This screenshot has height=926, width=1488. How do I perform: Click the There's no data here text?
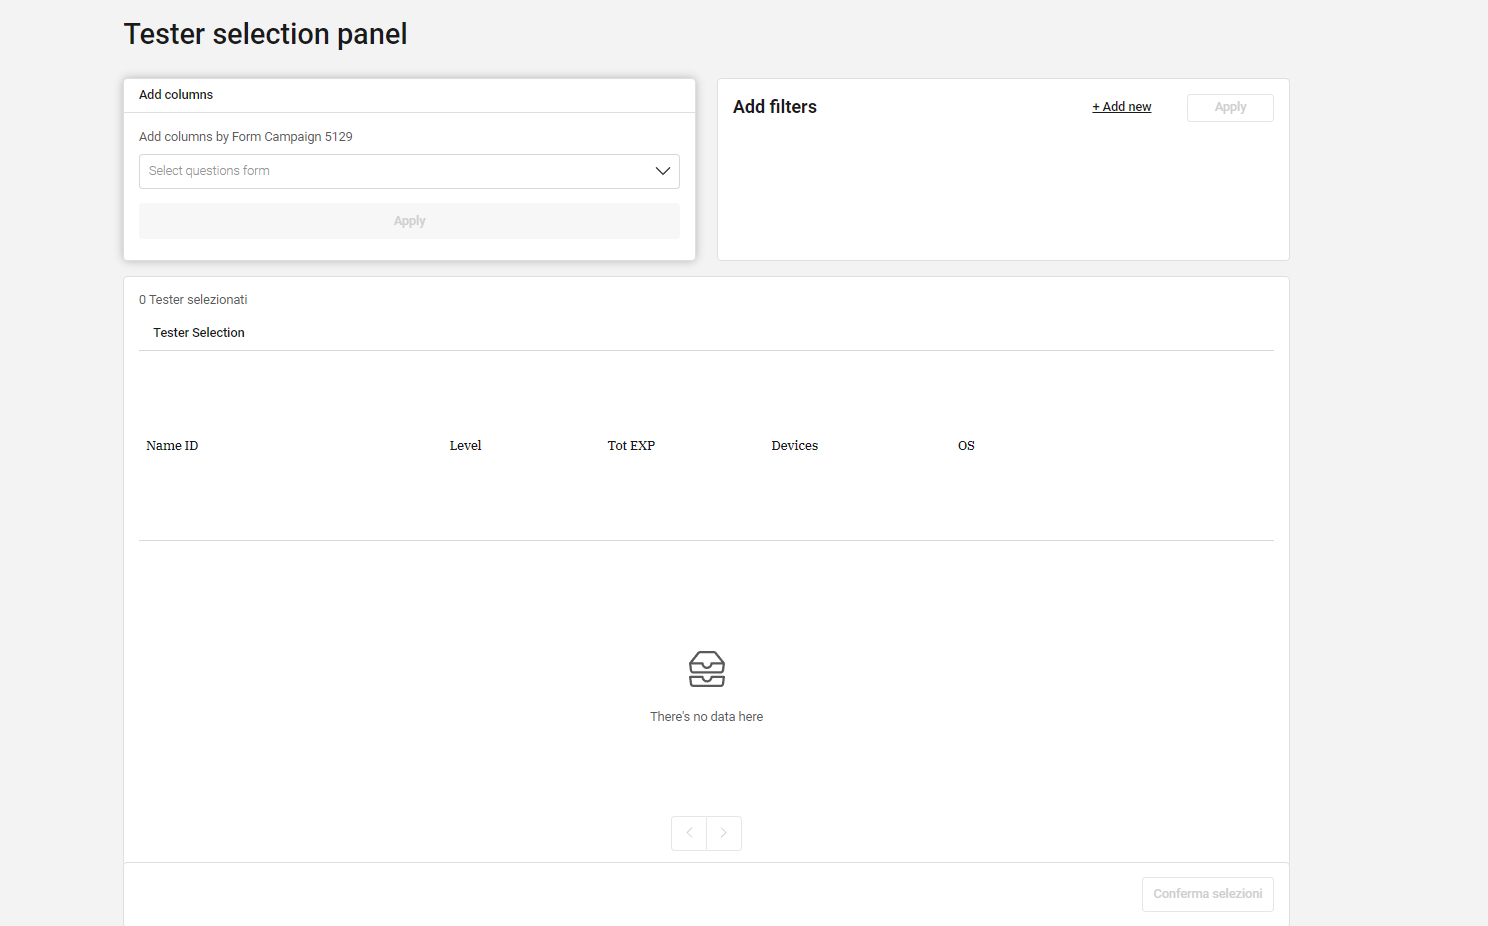(707, 717)
